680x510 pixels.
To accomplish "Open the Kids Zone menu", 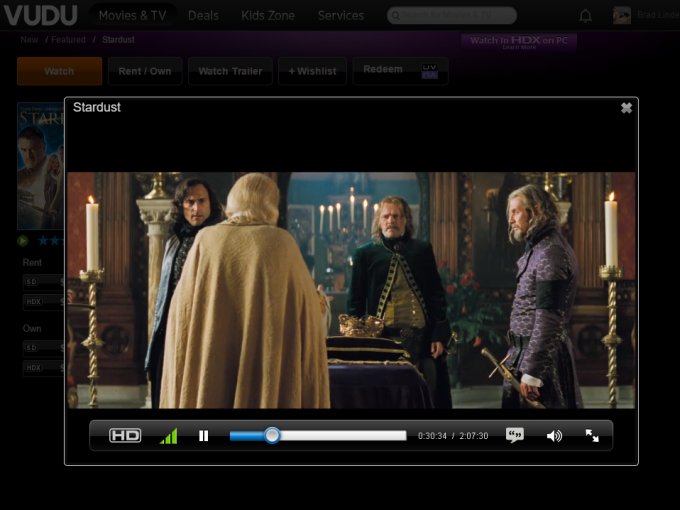I will (268, 16).
